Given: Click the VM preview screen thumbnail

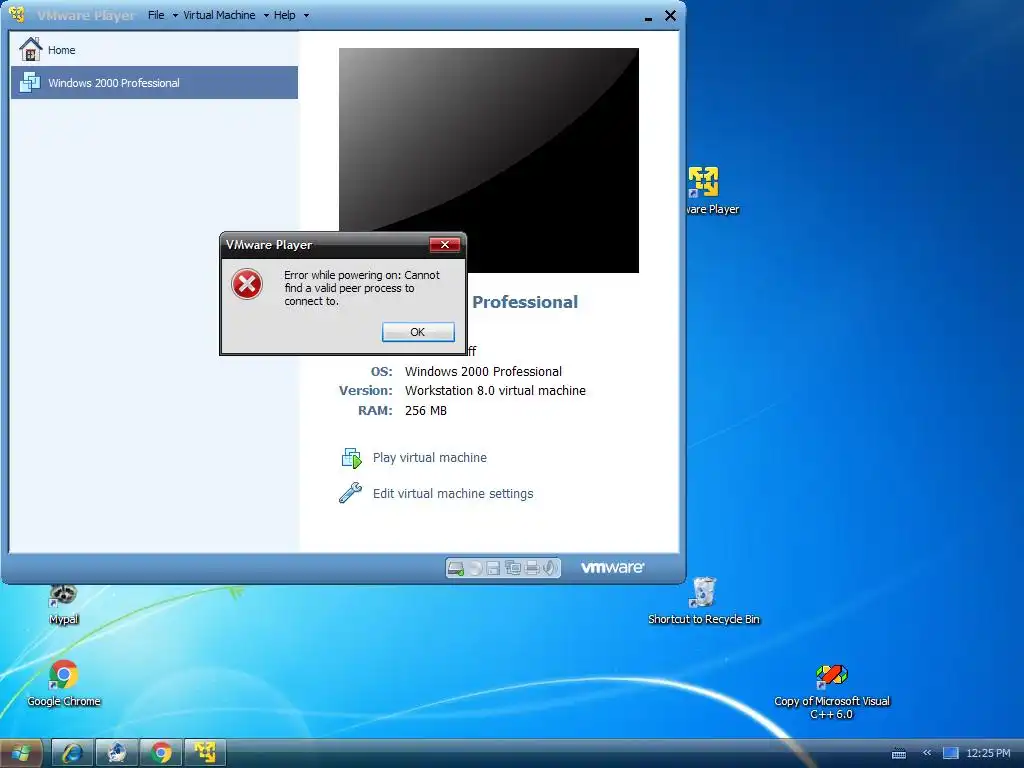Looking at the screenshot, I should click(488, 160).
